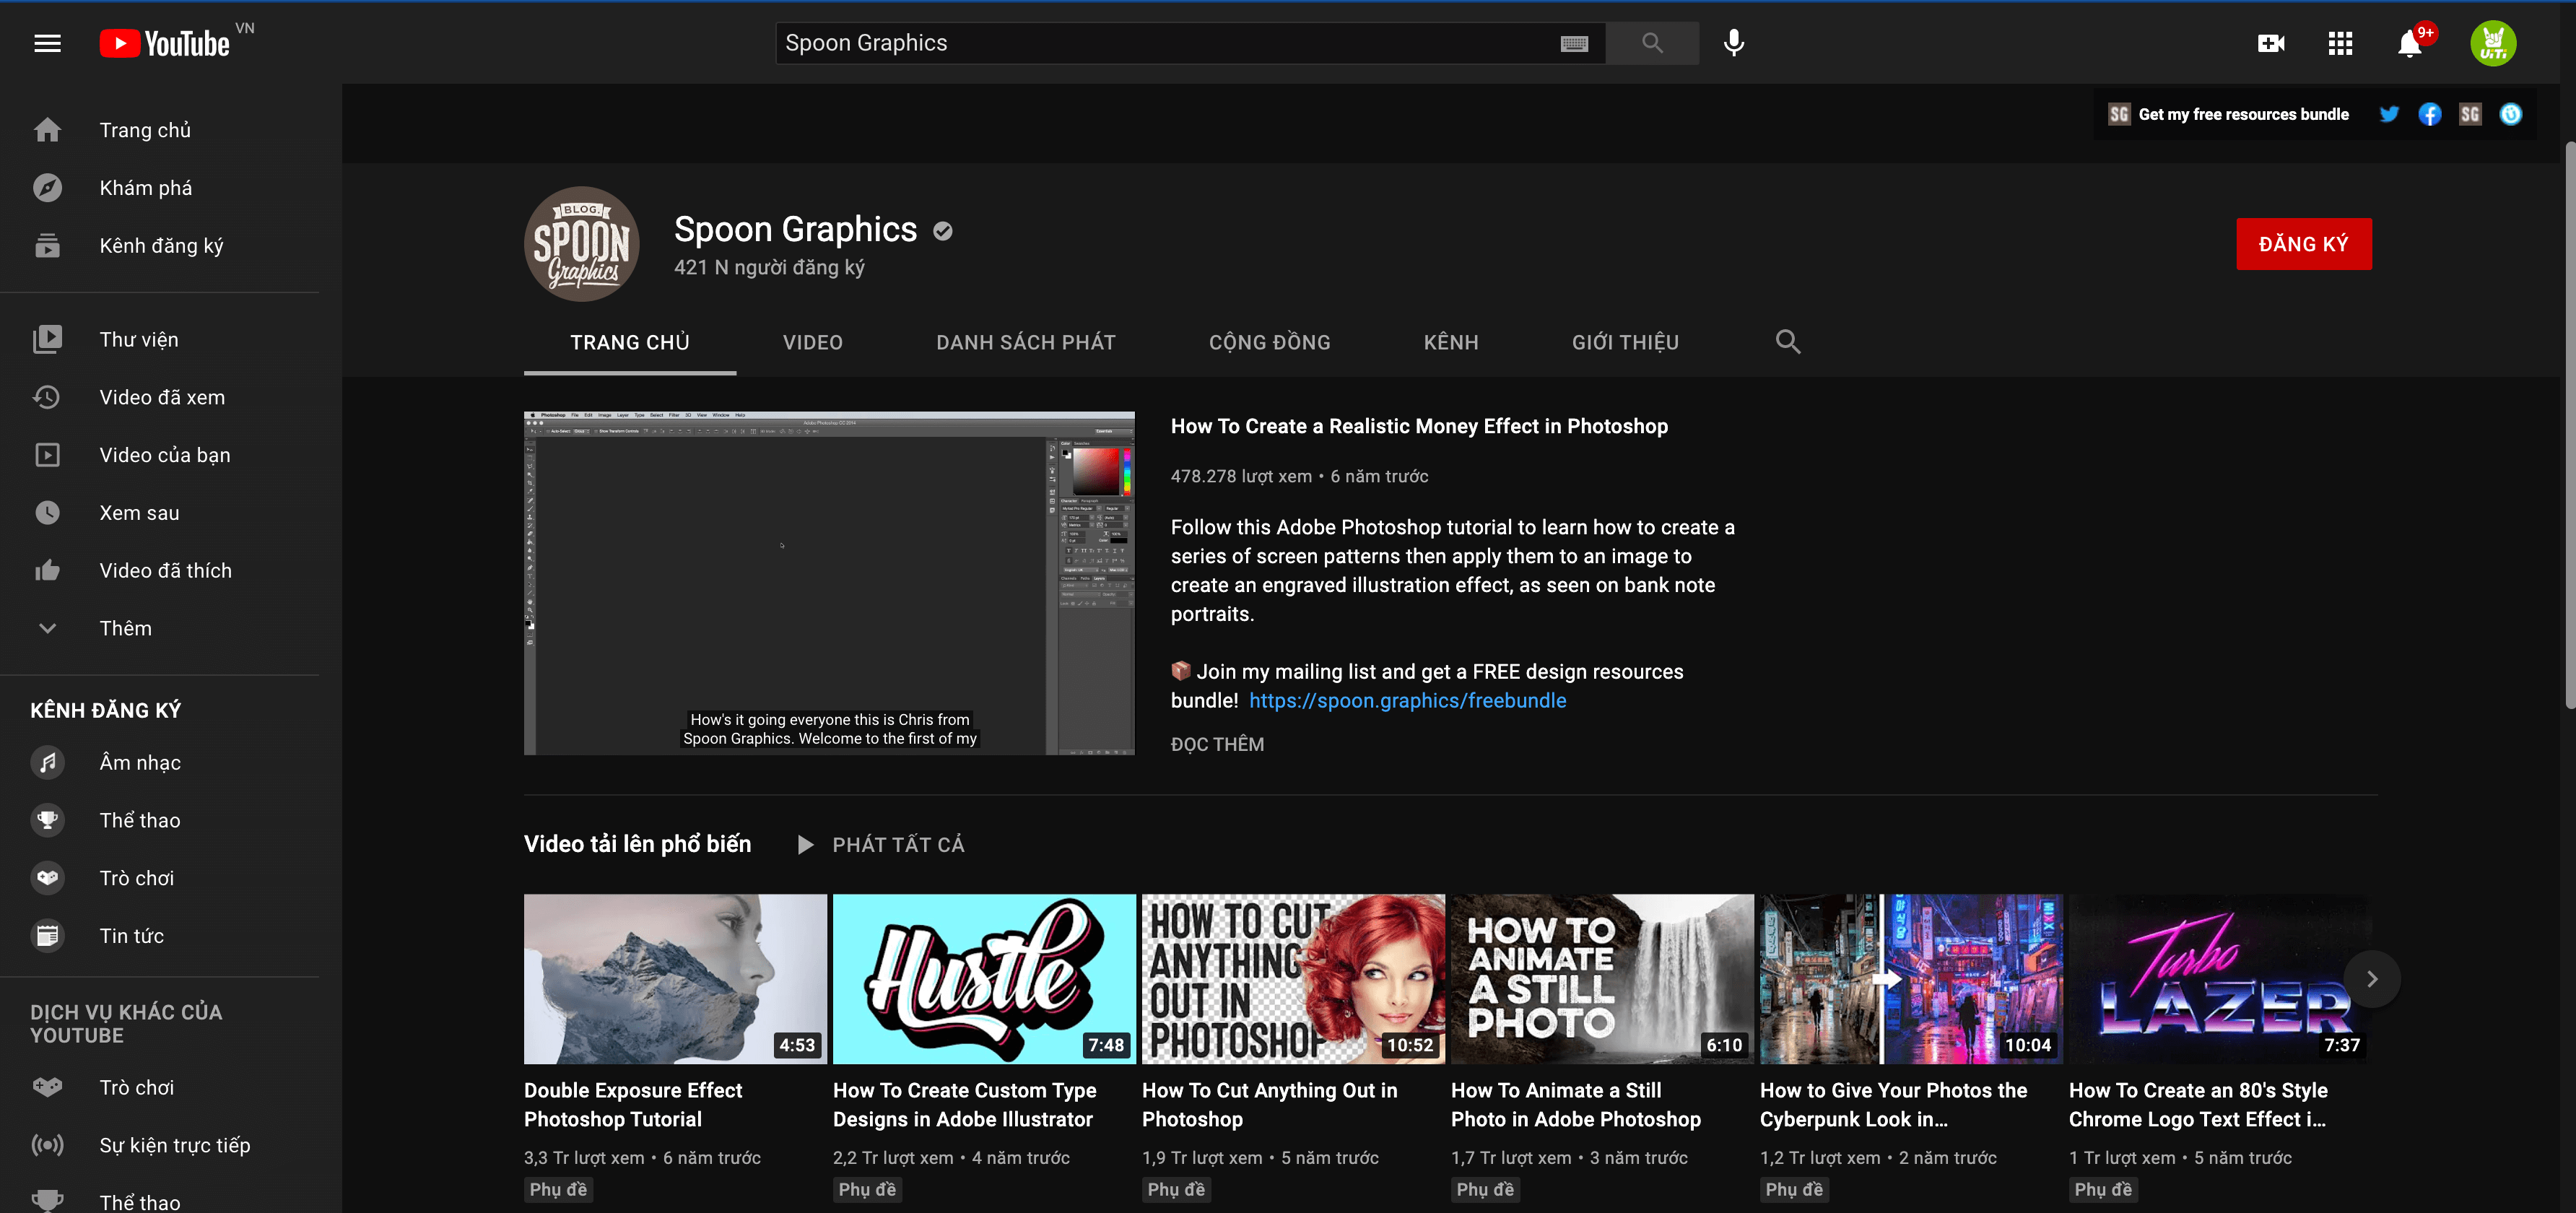Open Double Exposure Effect video thumbnail
Viewport: 2576px width, 1213px height.
(675, 978)
